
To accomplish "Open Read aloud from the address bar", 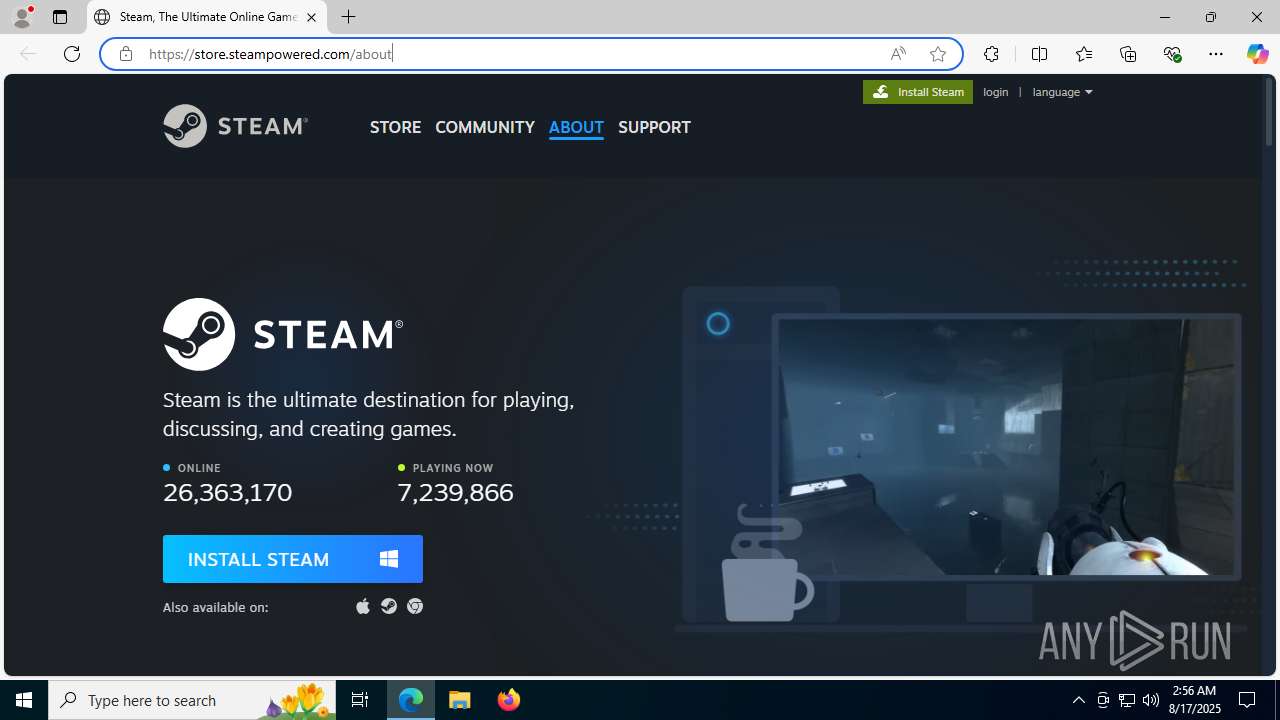I will (x=898, y=54).
